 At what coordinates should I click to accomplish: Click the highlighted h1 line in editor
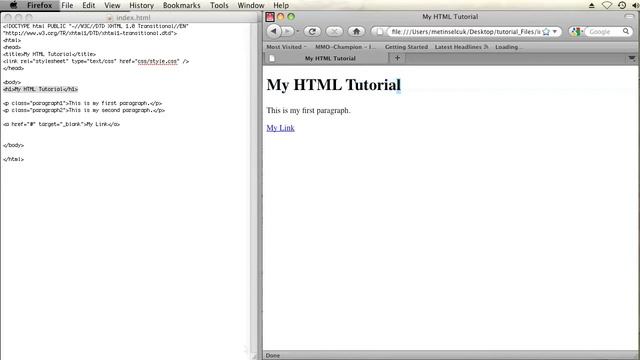coord(40,89)
